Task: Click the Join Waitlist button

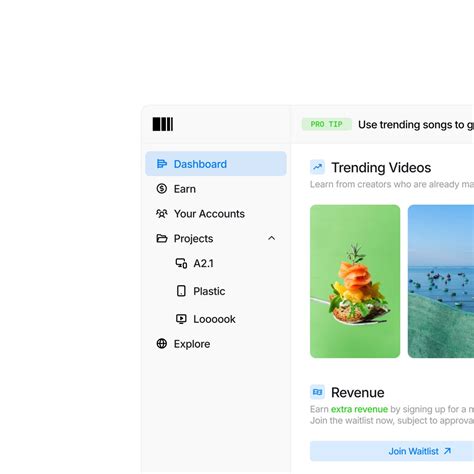Action: tap(392, 451)
